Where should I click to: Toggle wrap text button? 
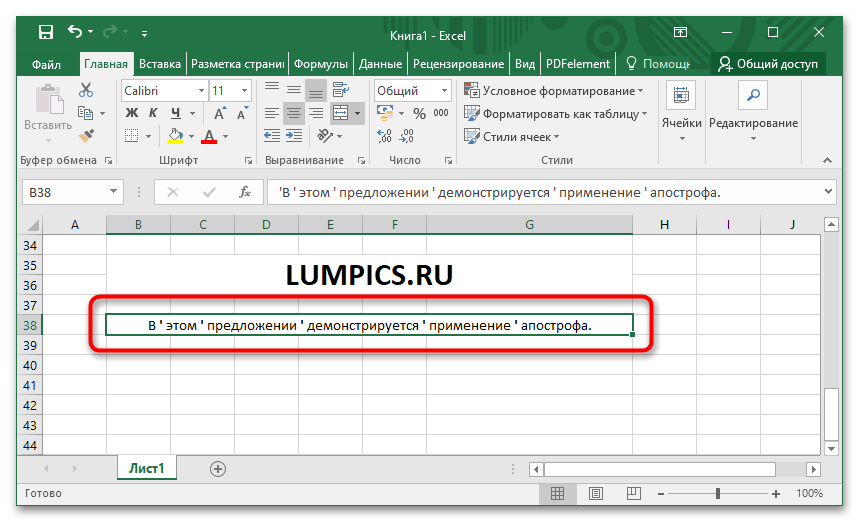click(339, 90)
